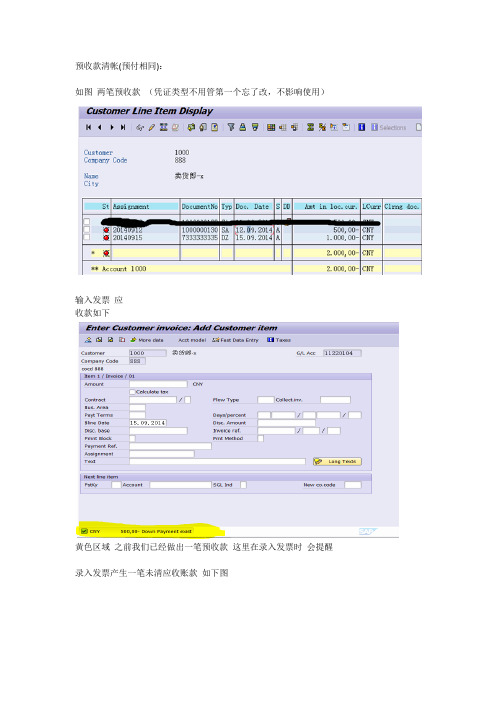Click the Bus. Area input field
496x702 pixels.
pyautogui.click(x=137, y=407)
